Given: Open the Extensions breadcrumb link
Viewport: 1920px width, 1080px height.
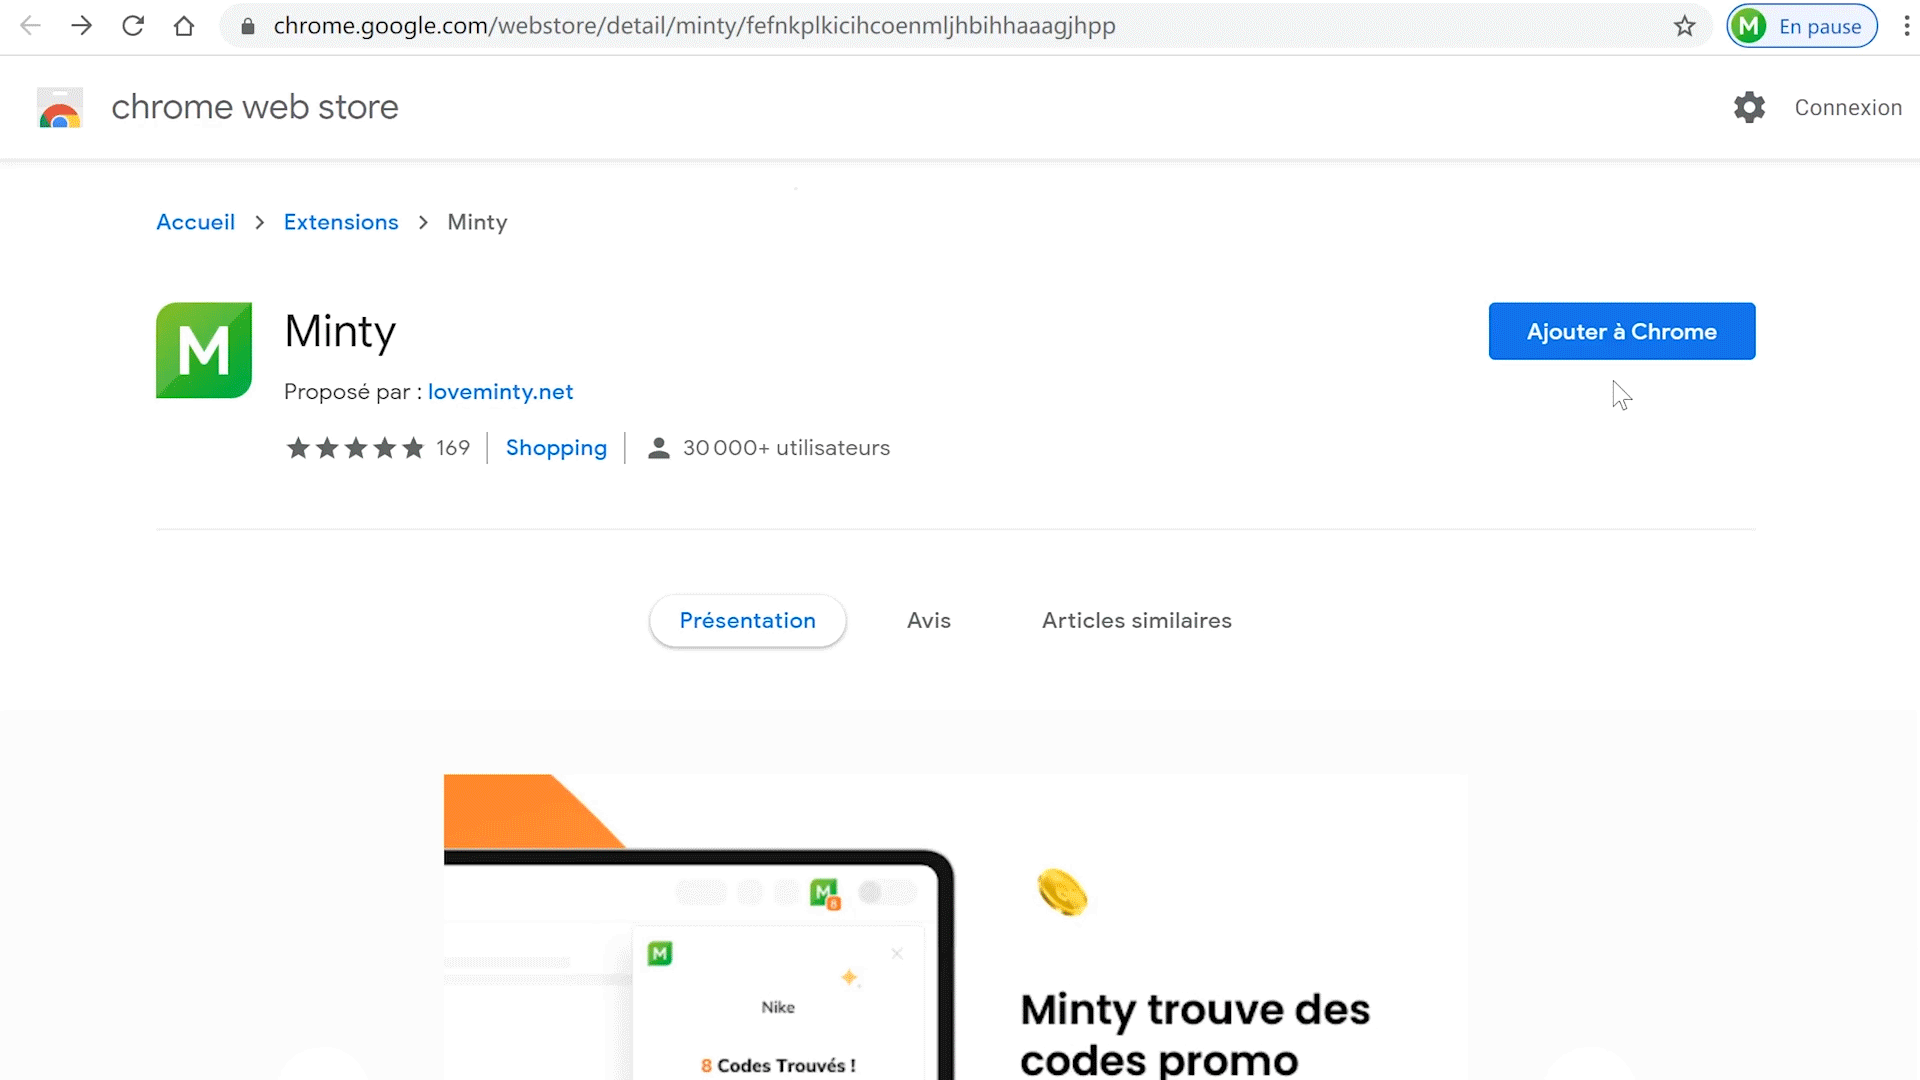Looking at the screenshot, I should 341,222.
